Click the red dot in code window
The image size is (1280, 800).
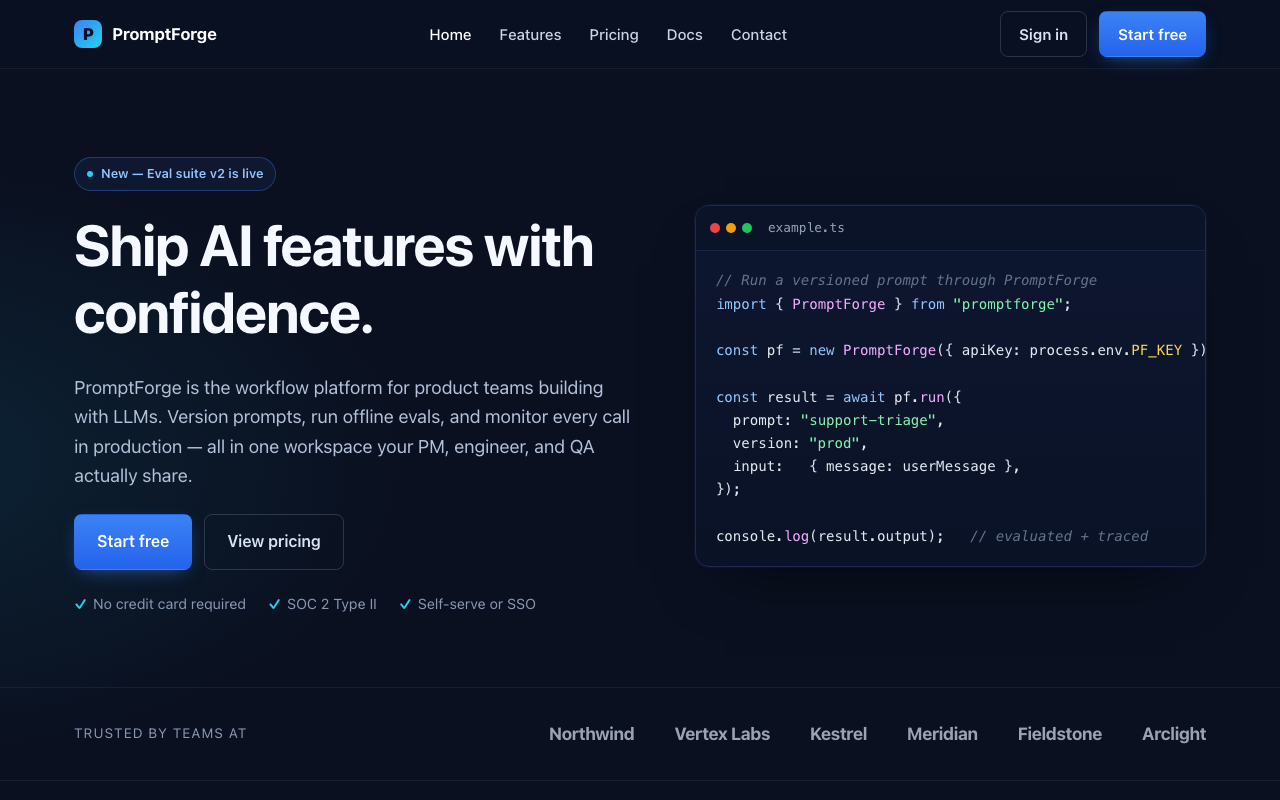(715, 228)
